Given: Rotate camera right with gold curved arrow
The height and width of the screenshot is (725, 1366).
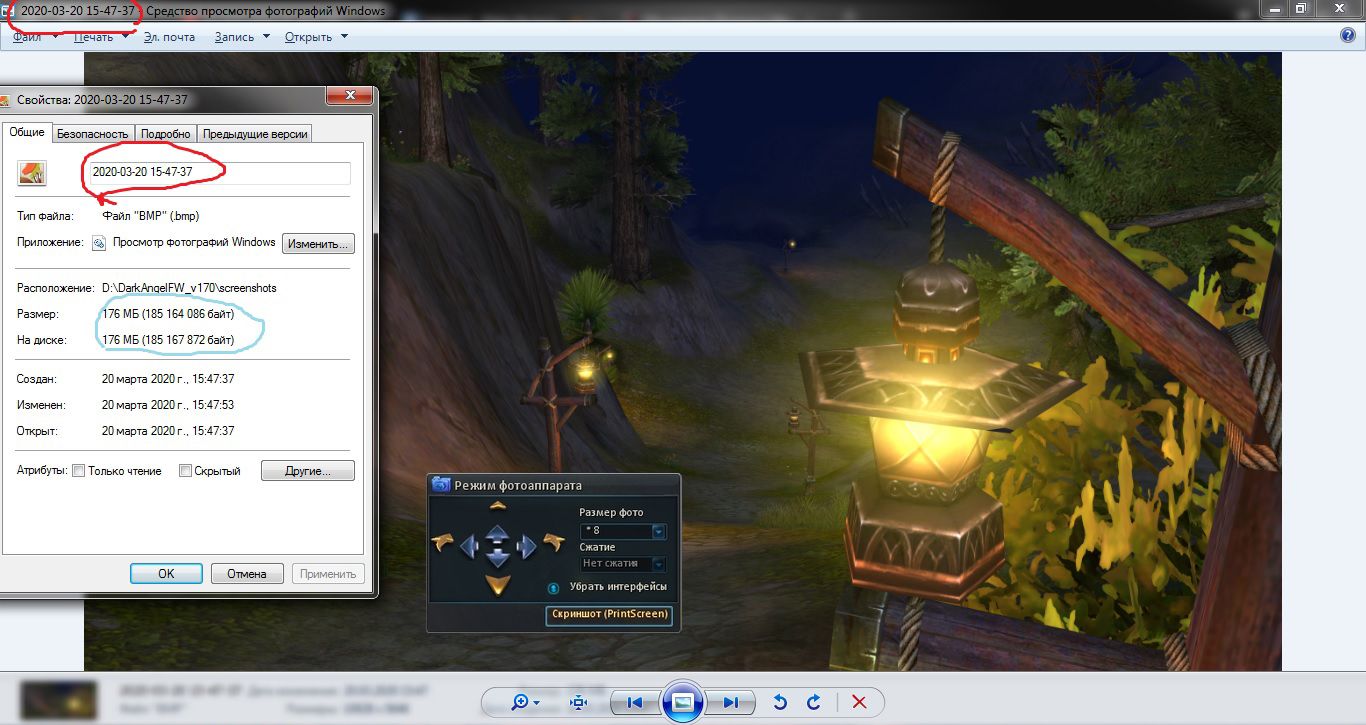Looking at the screenshot, I should point(553,543).
